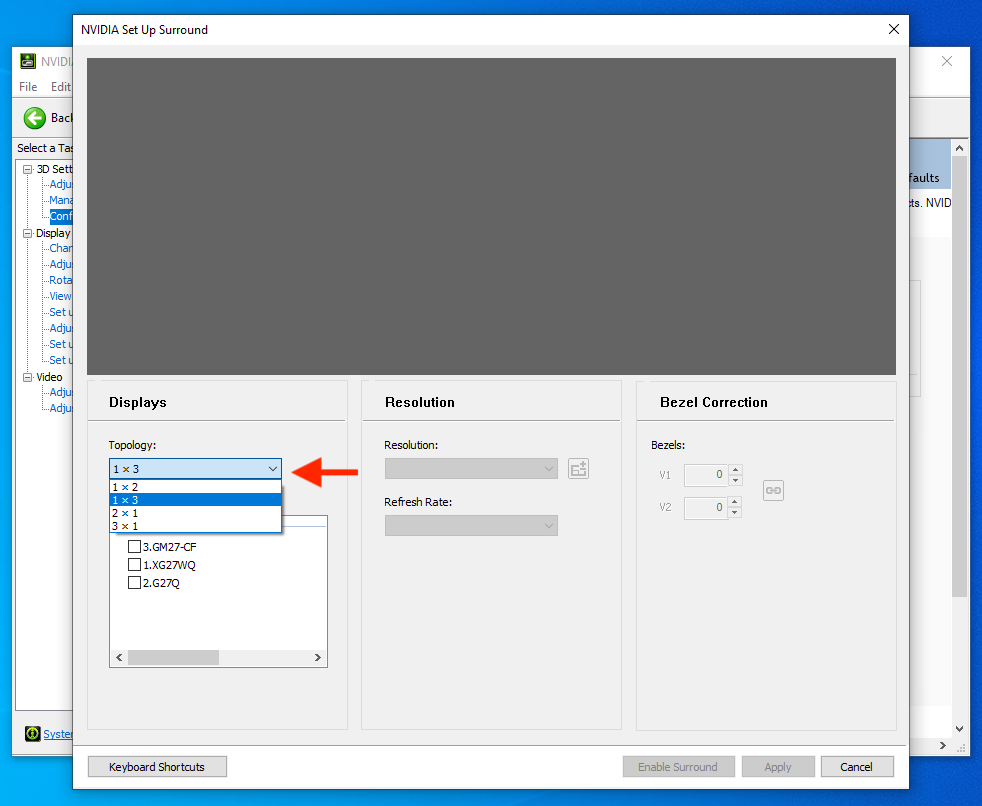982x806 pixels.
Task: Select the 1 × 2 topology option
Action: pos(195,487)
